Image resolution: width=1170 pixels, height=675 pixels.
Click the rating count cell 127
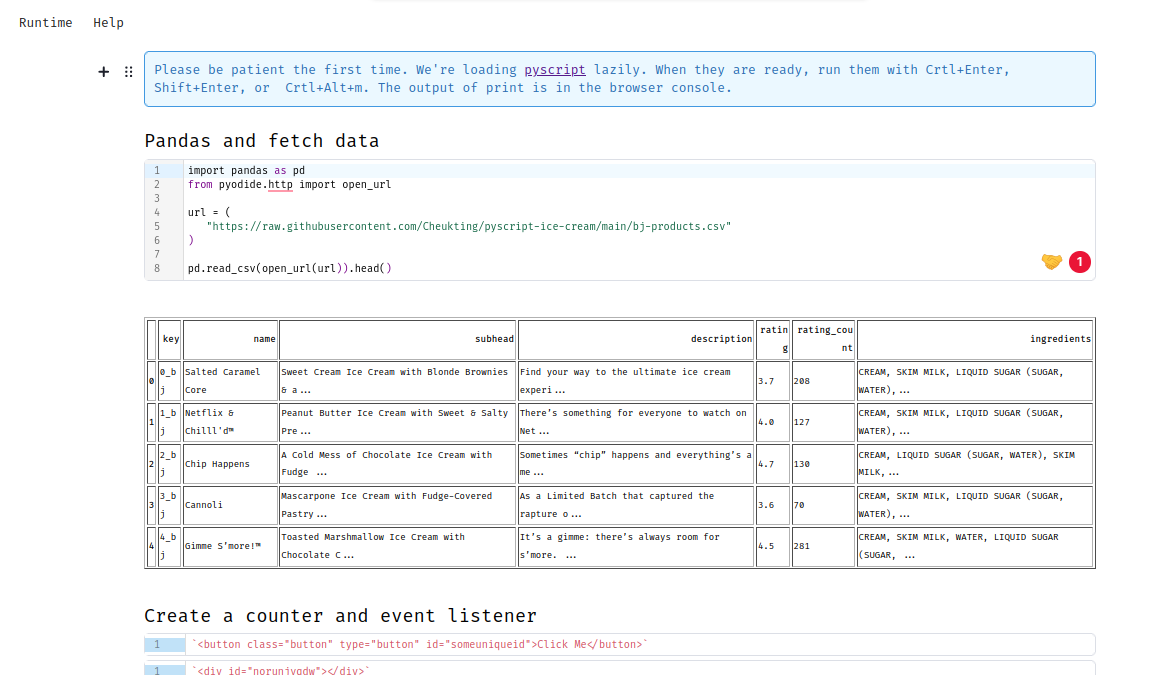(823, 422)
